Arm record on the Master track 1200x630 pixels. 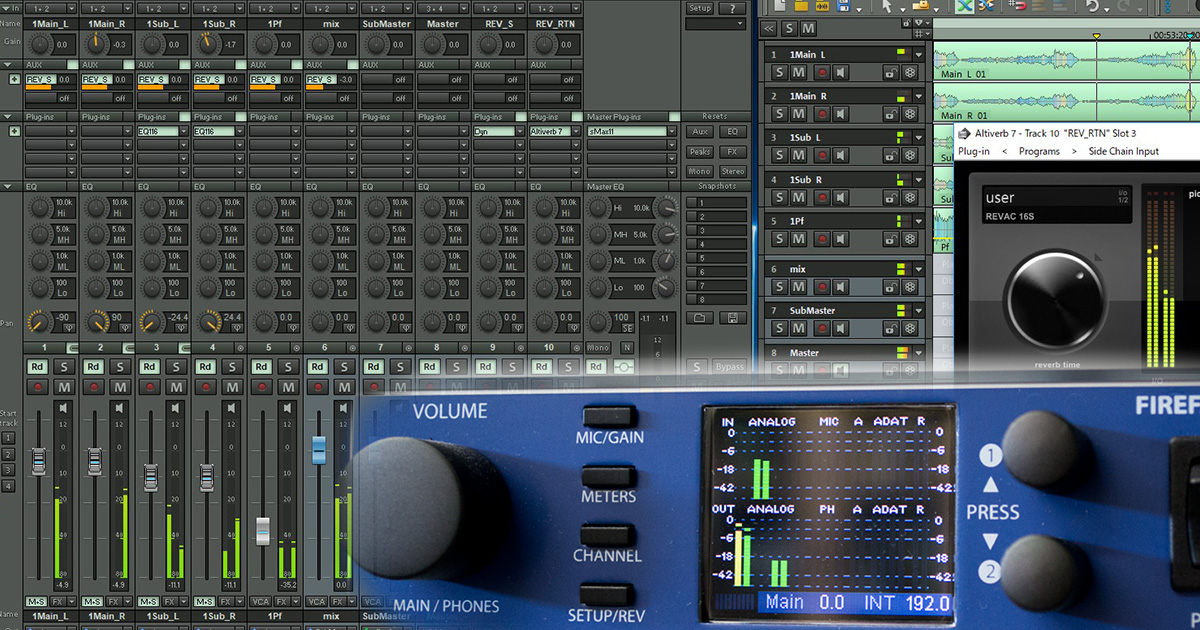(x=822, y=371)
